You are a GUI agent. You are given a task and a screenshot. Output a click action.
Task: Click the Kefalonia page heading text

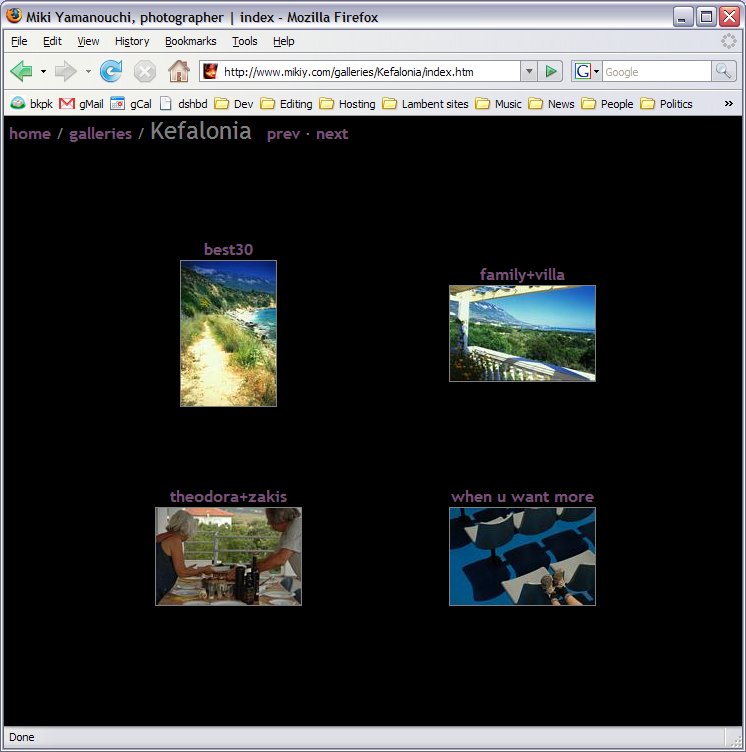pyautogui.click(x=201, y=131)
